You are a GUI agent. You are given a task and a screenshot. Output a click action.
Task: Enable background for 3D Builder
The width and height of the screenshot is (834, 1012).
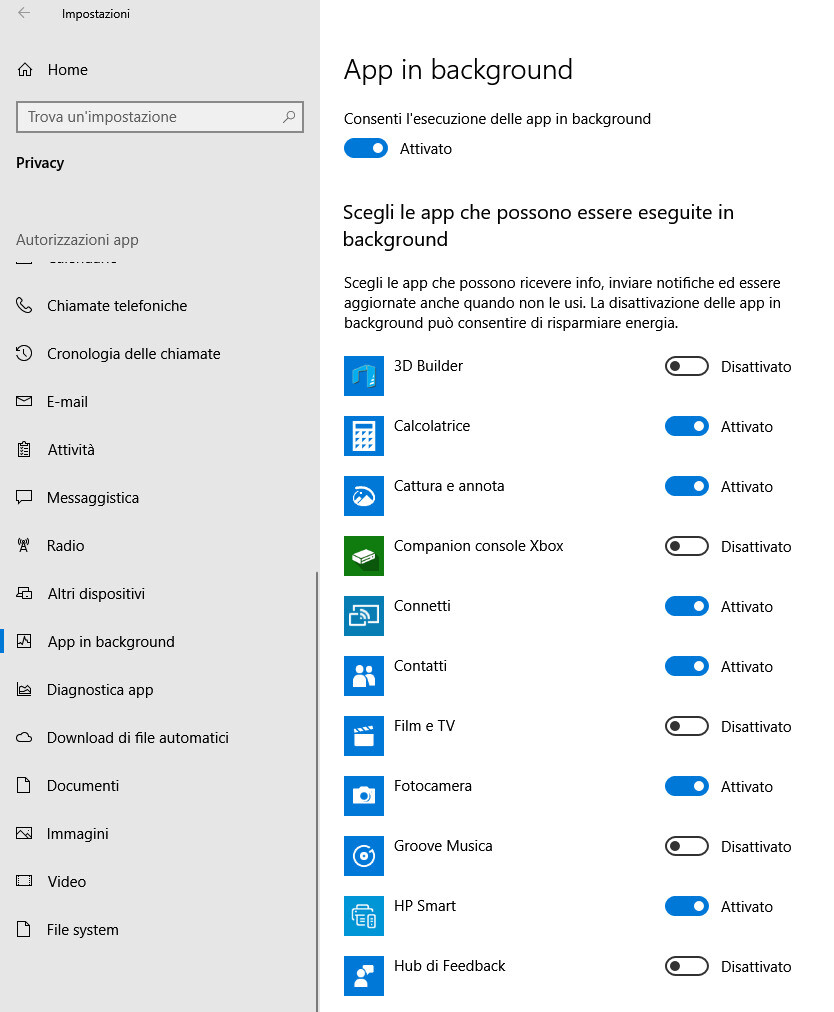pyautogui.click(x=686, y=367)
